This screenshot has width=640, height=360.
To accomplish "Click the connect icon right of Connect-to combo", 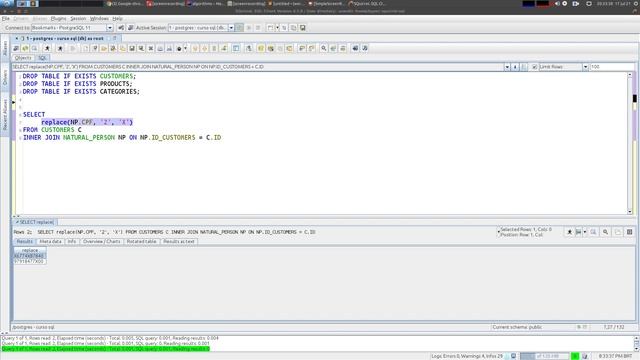I will 121,28.
